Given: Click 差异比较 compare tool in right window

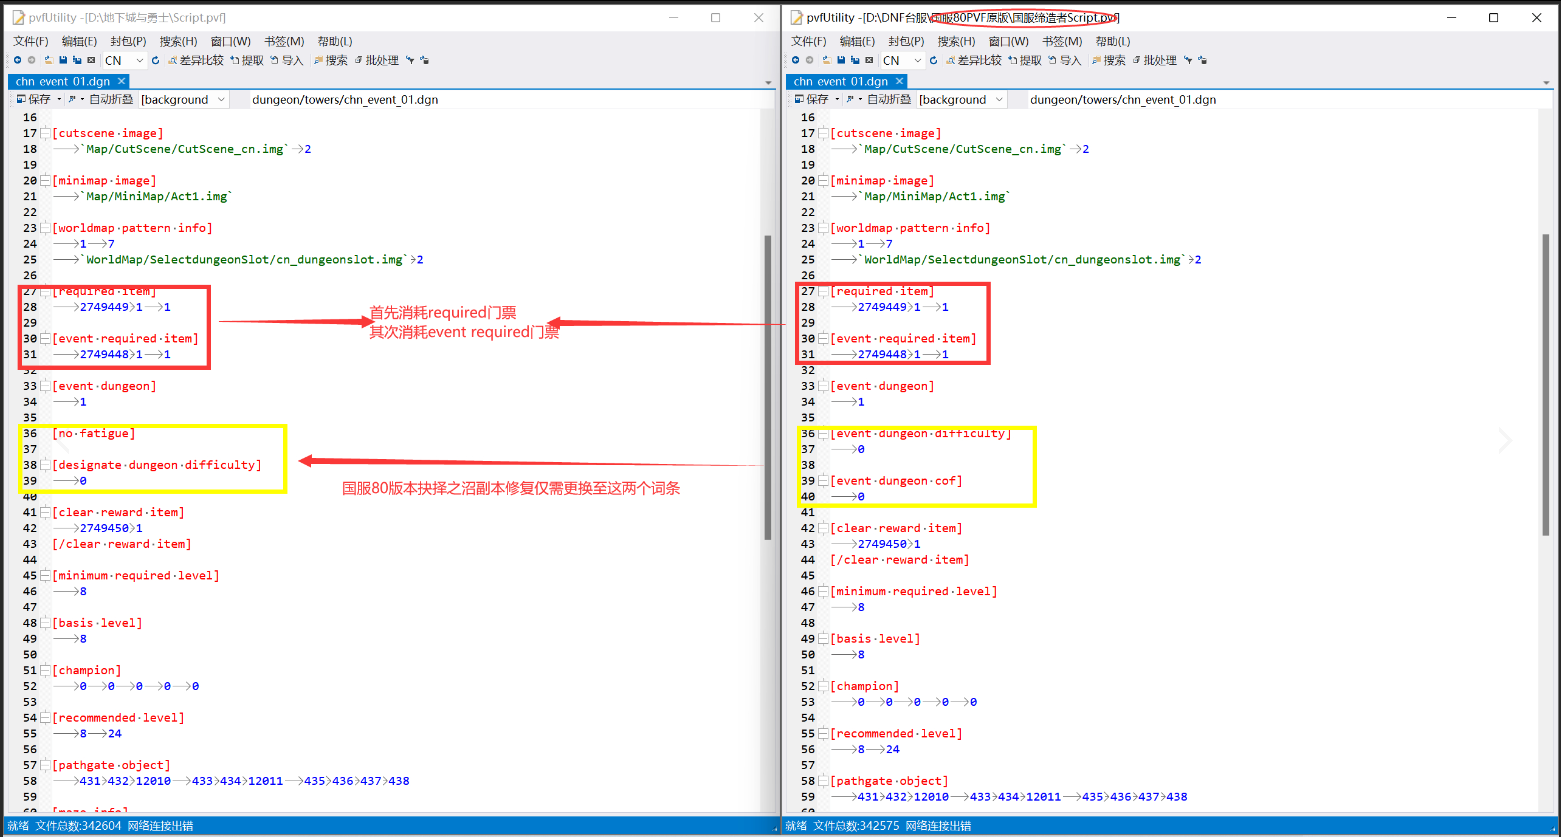Looking at the screenshot, I should (x=973, y=60).
